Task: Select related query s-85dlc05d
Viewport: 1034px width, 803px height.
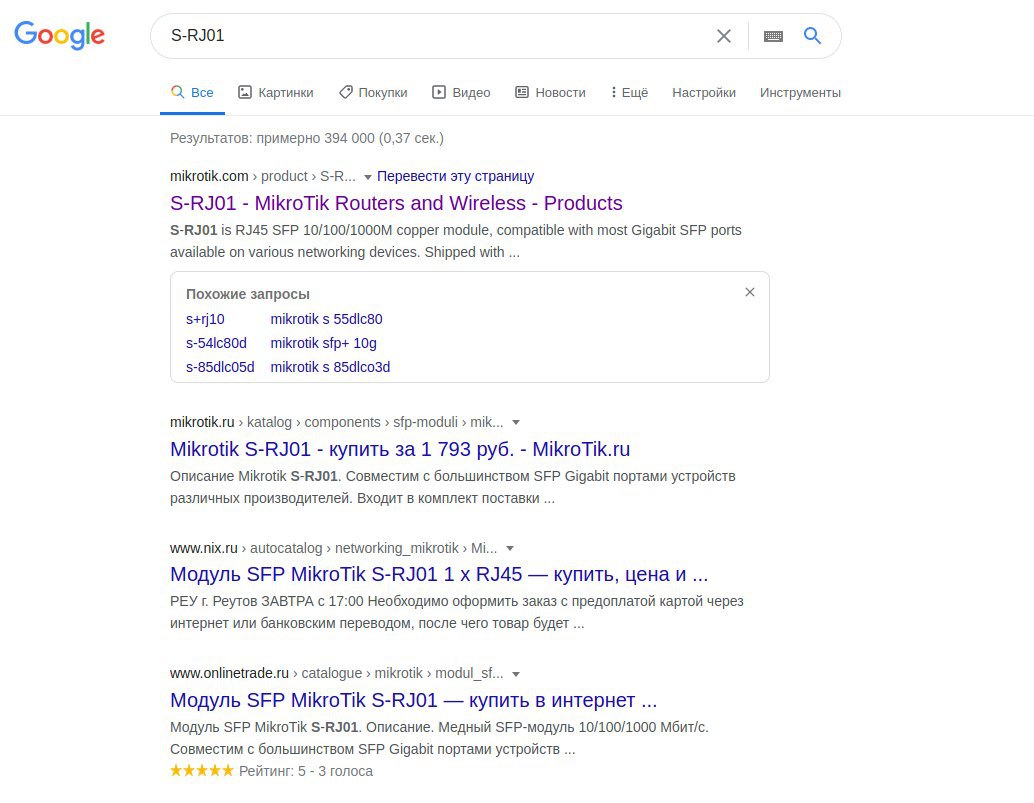Action: 220,367
